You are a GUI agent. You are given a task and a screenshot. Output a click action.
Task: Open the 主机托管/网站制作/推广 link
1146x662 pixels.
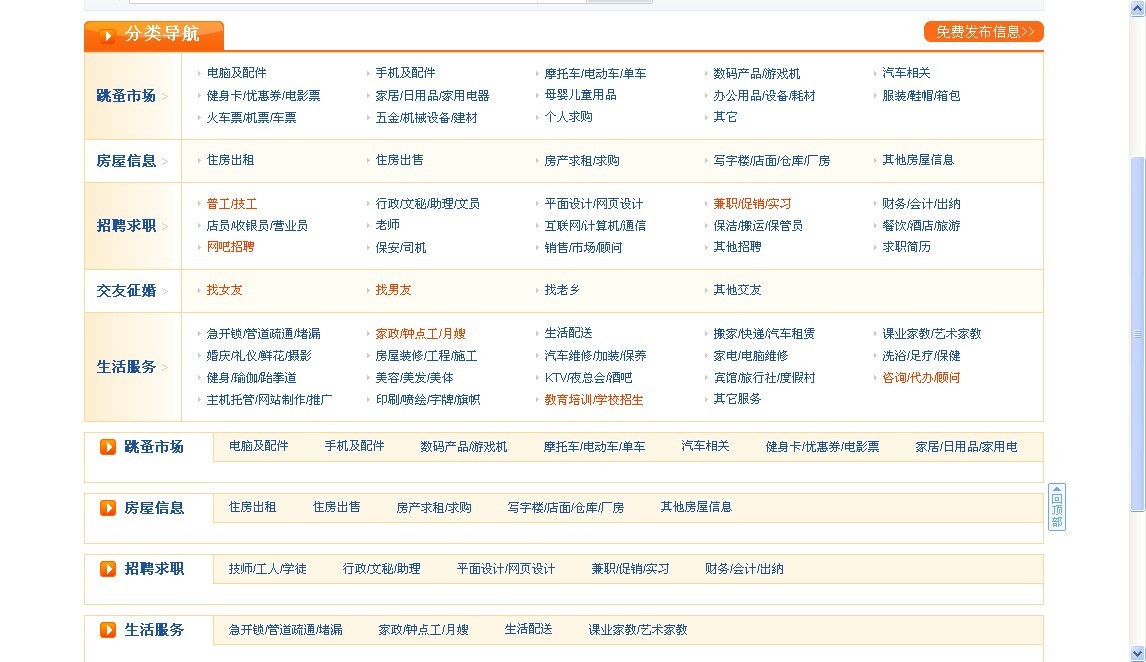269,400
